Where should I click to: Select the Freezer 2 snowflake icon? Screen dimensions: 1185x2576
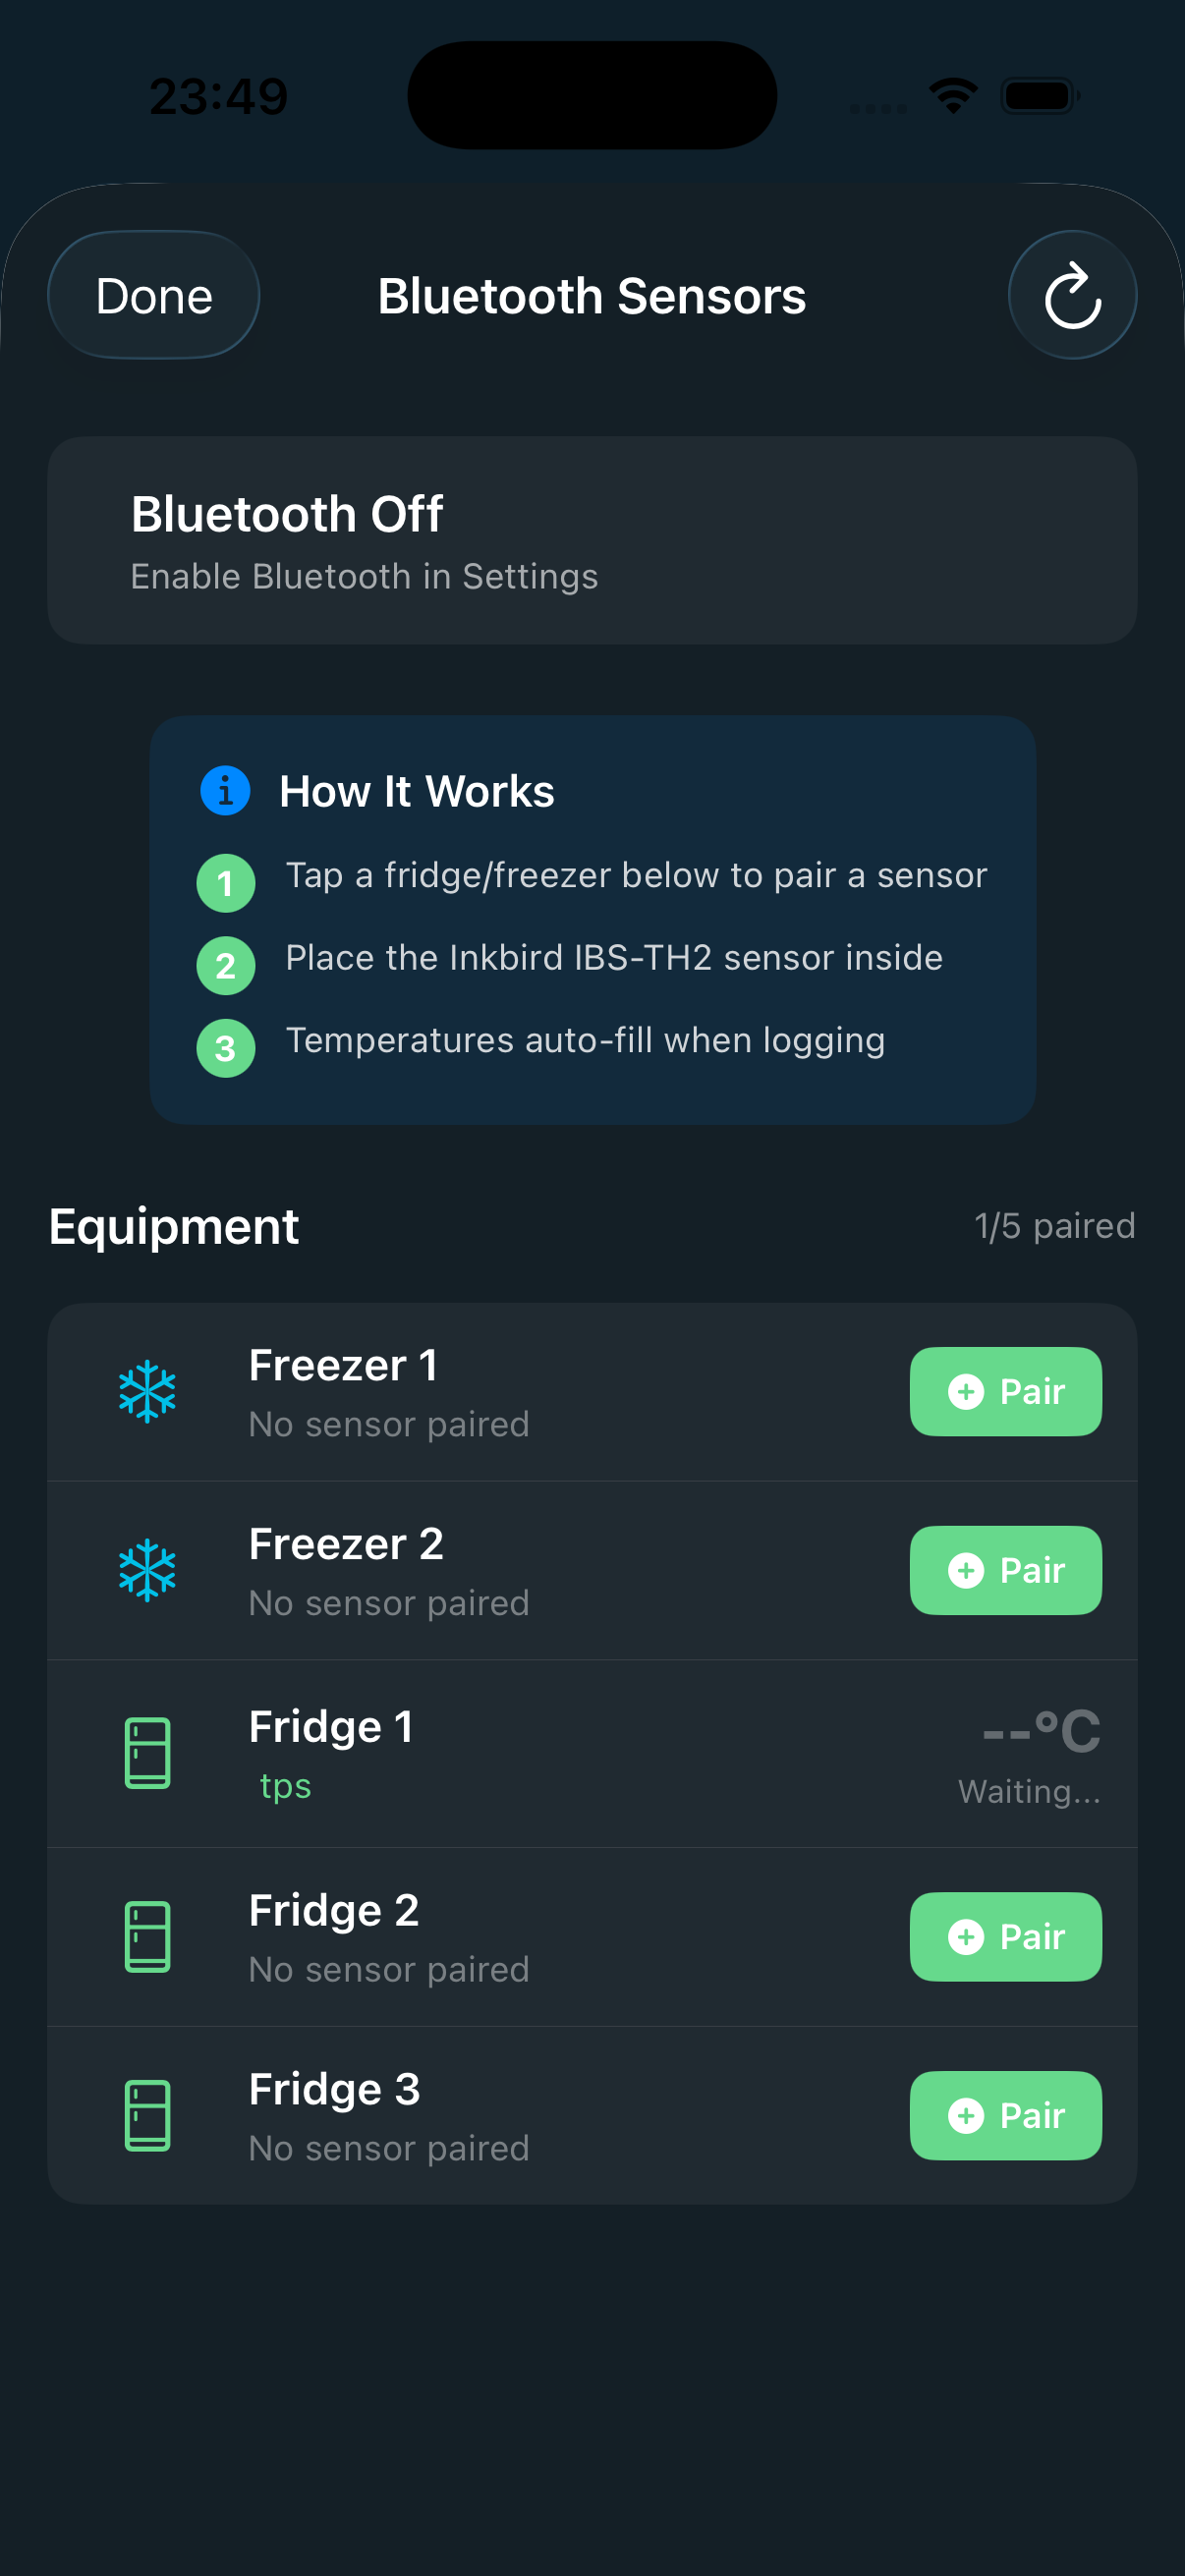tap(148, 1570)
